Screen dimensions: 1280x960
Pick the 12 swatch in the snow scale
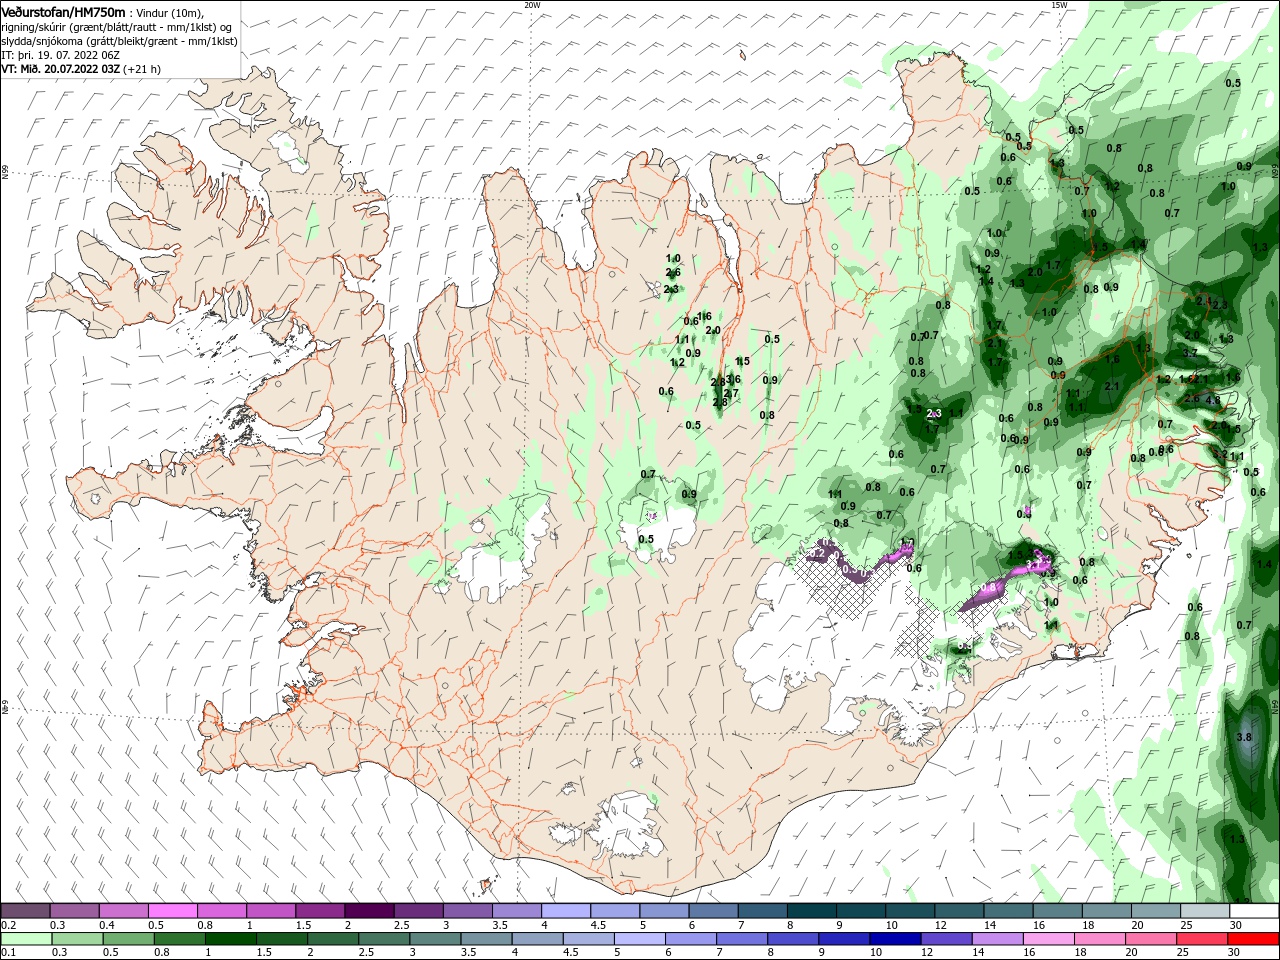[959, 911]
